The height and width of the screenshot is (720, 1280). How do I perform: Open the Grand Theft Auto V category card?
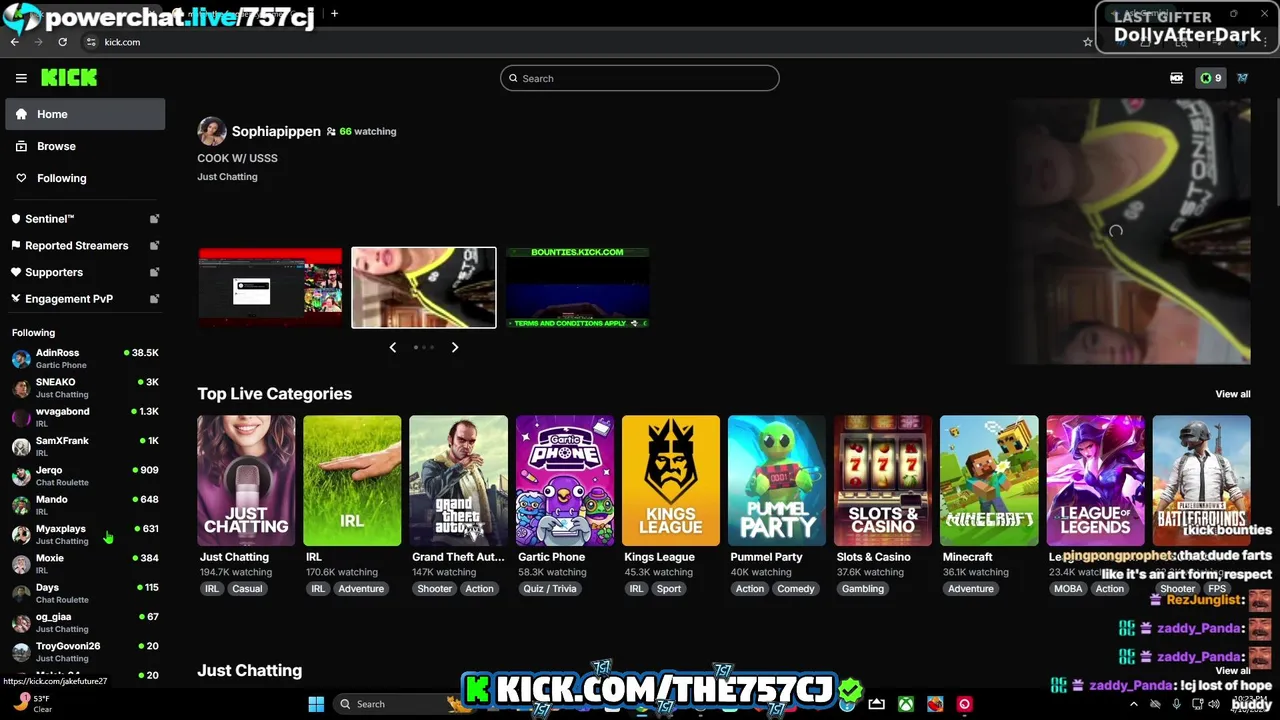458,481
